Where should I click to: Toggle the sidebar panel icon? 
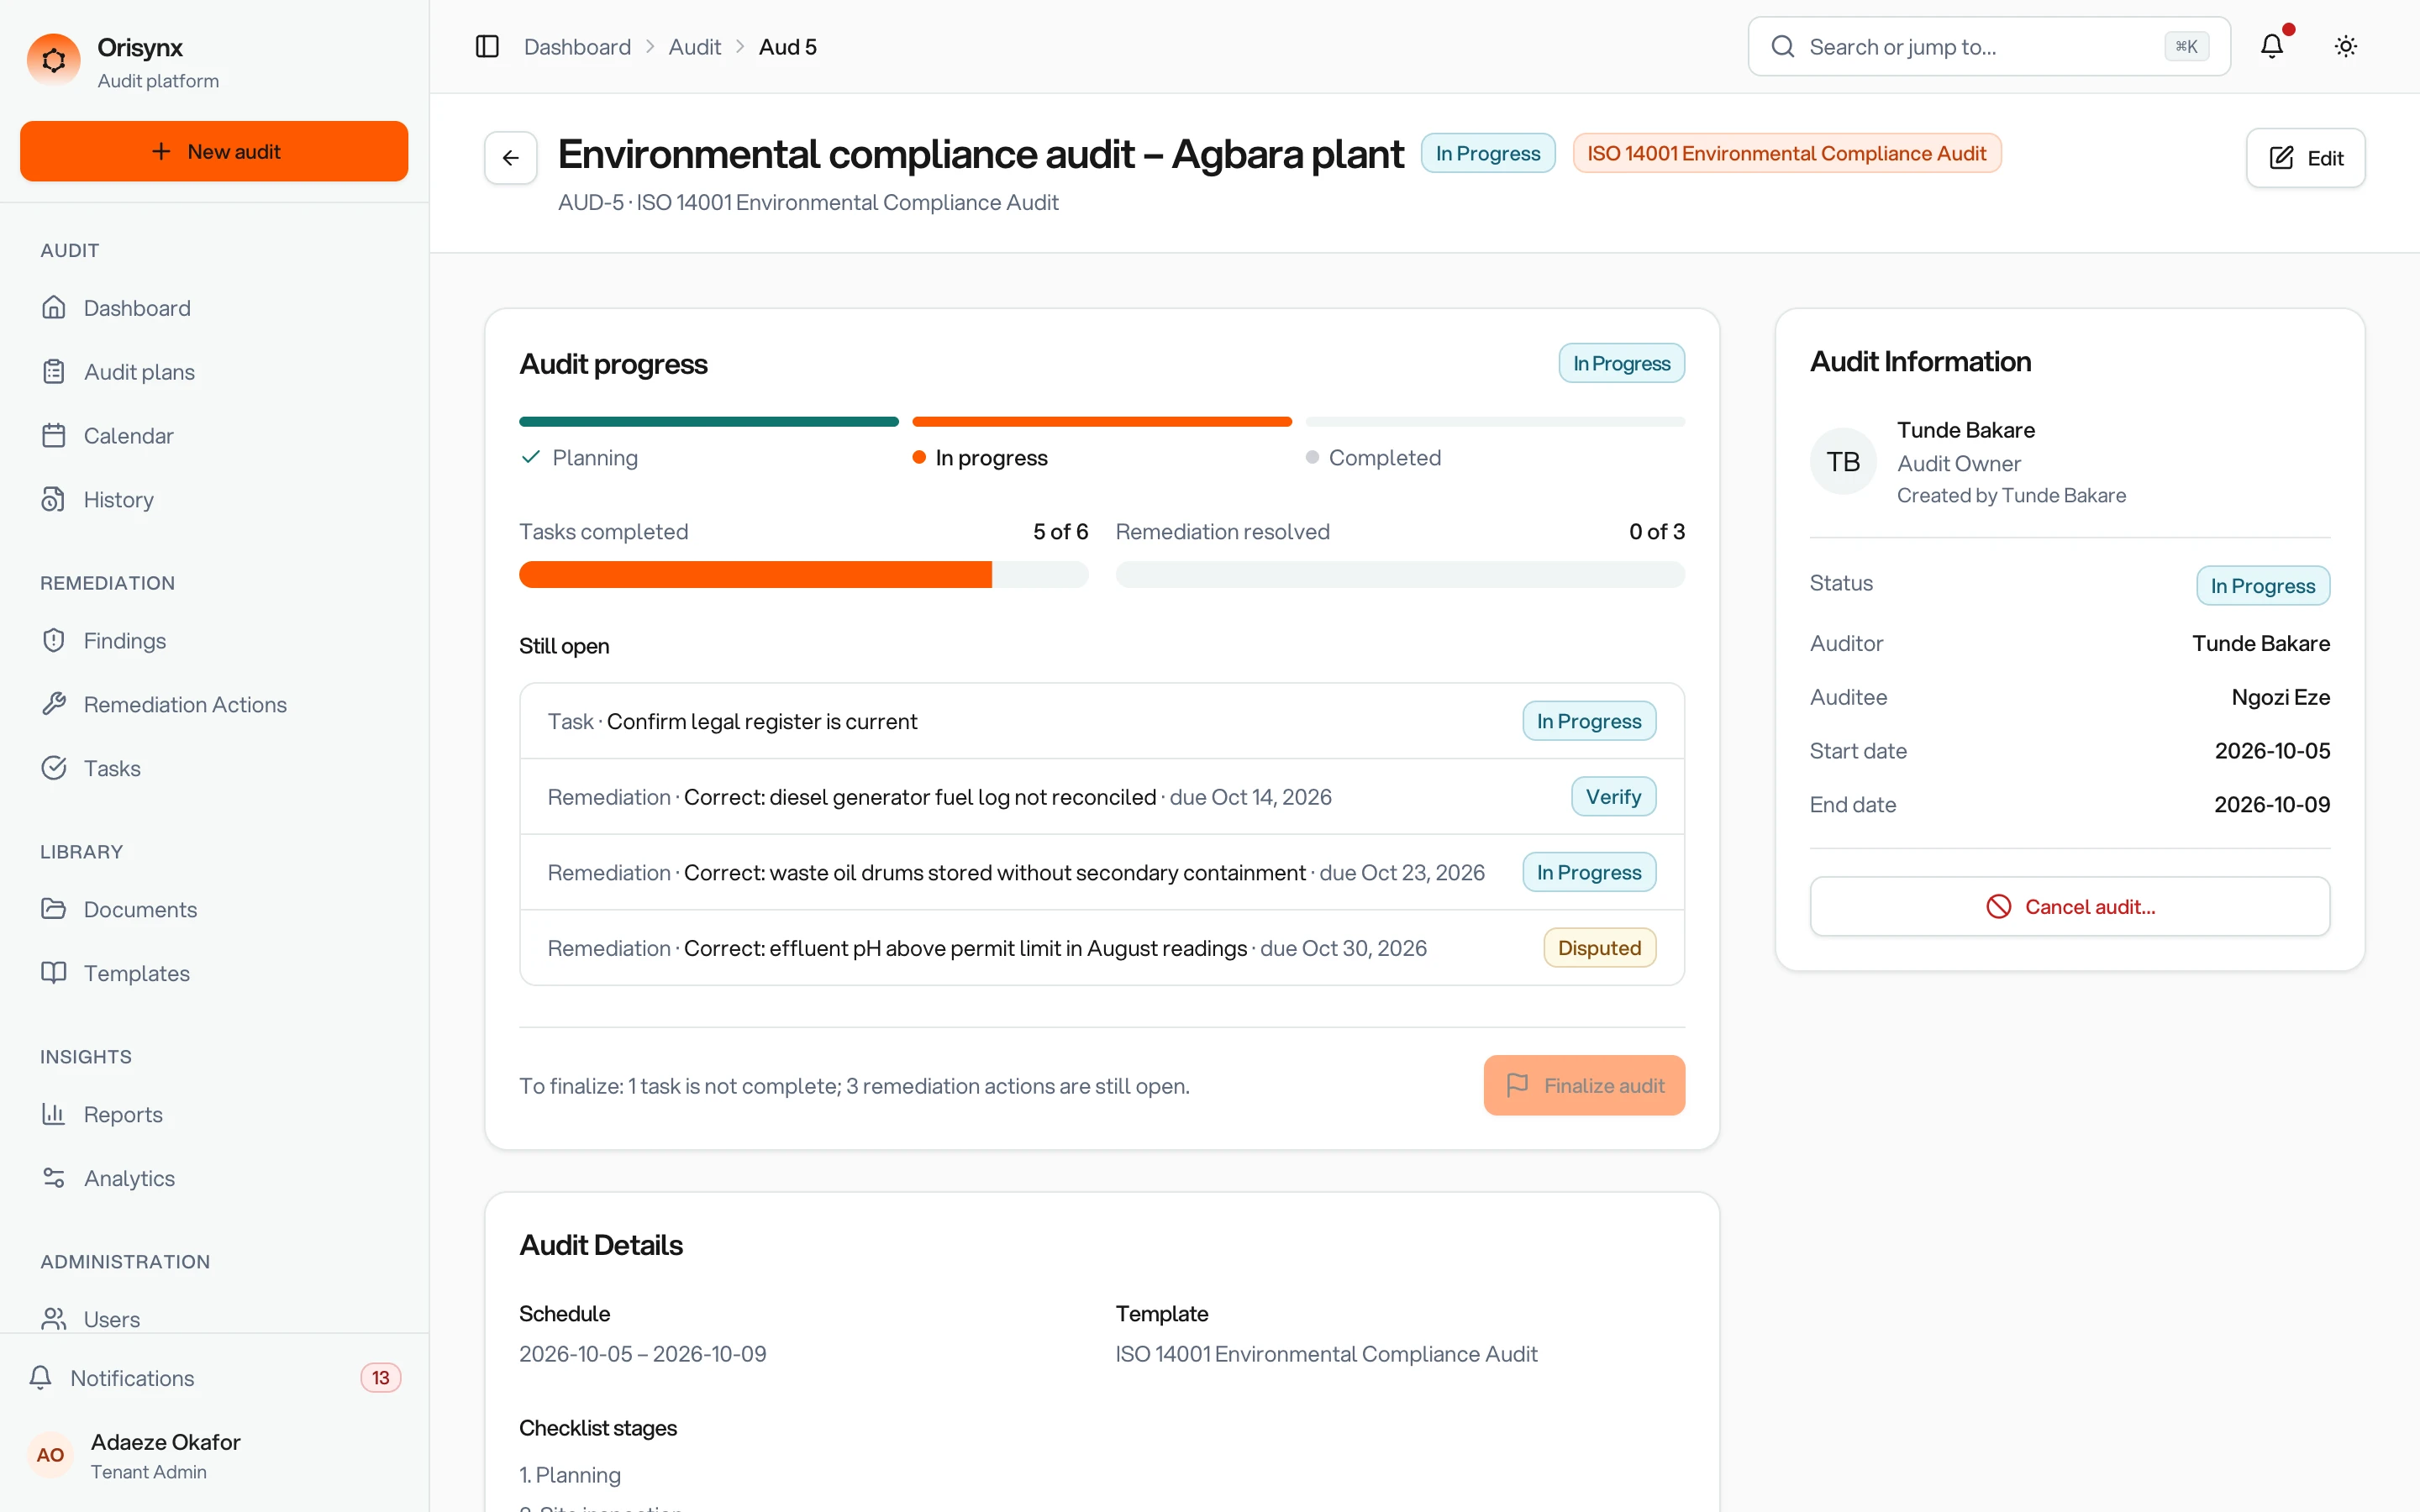pyautogui.click(x=487, y=47)
